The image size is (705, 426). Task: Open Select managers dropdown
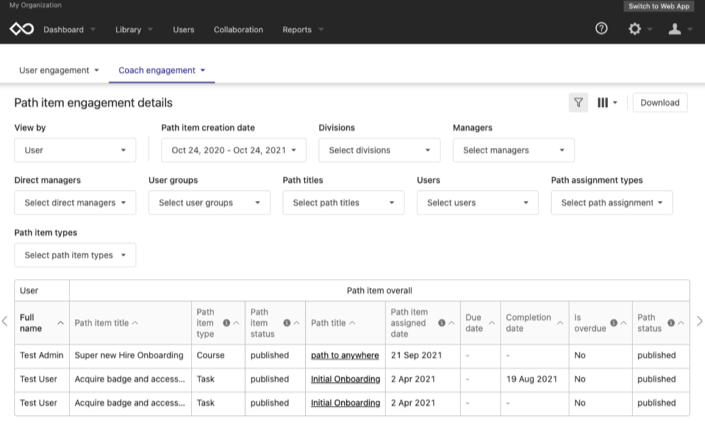pyautogui.click(x=513, y=150)
